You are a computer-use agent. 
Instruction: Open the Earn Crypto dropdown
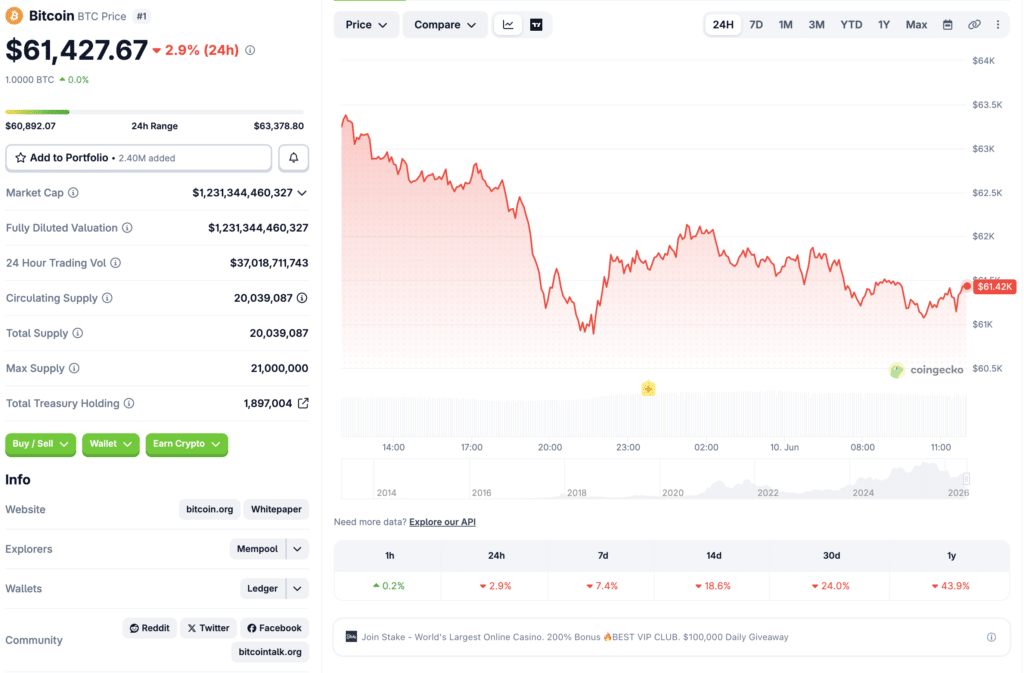[187, 445]
